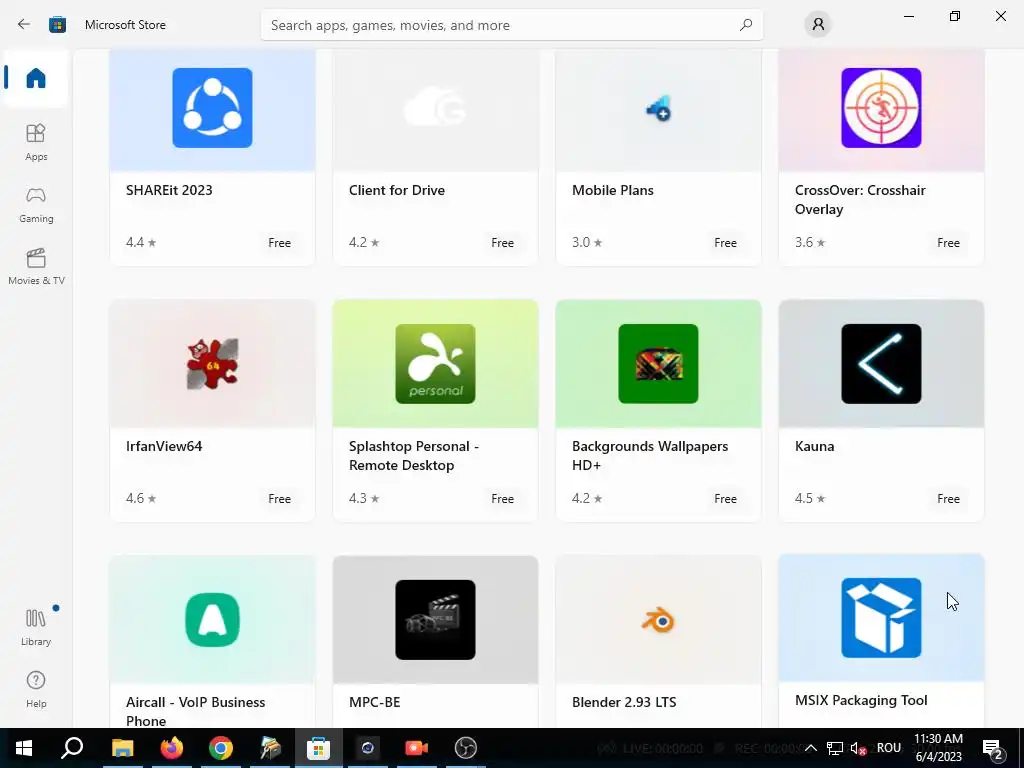Click the IrfanView64 app icon

pos(212,364)
